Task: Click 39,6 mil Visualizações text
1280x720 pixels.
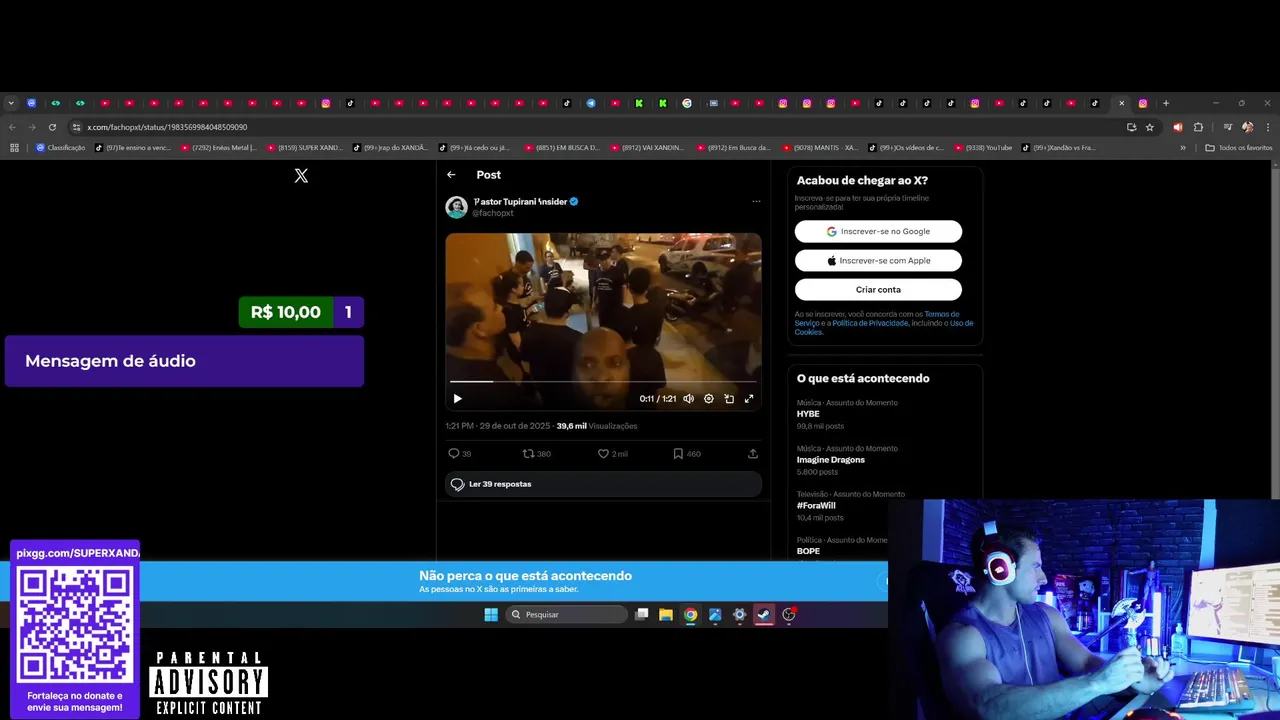Action: [597, 426]
